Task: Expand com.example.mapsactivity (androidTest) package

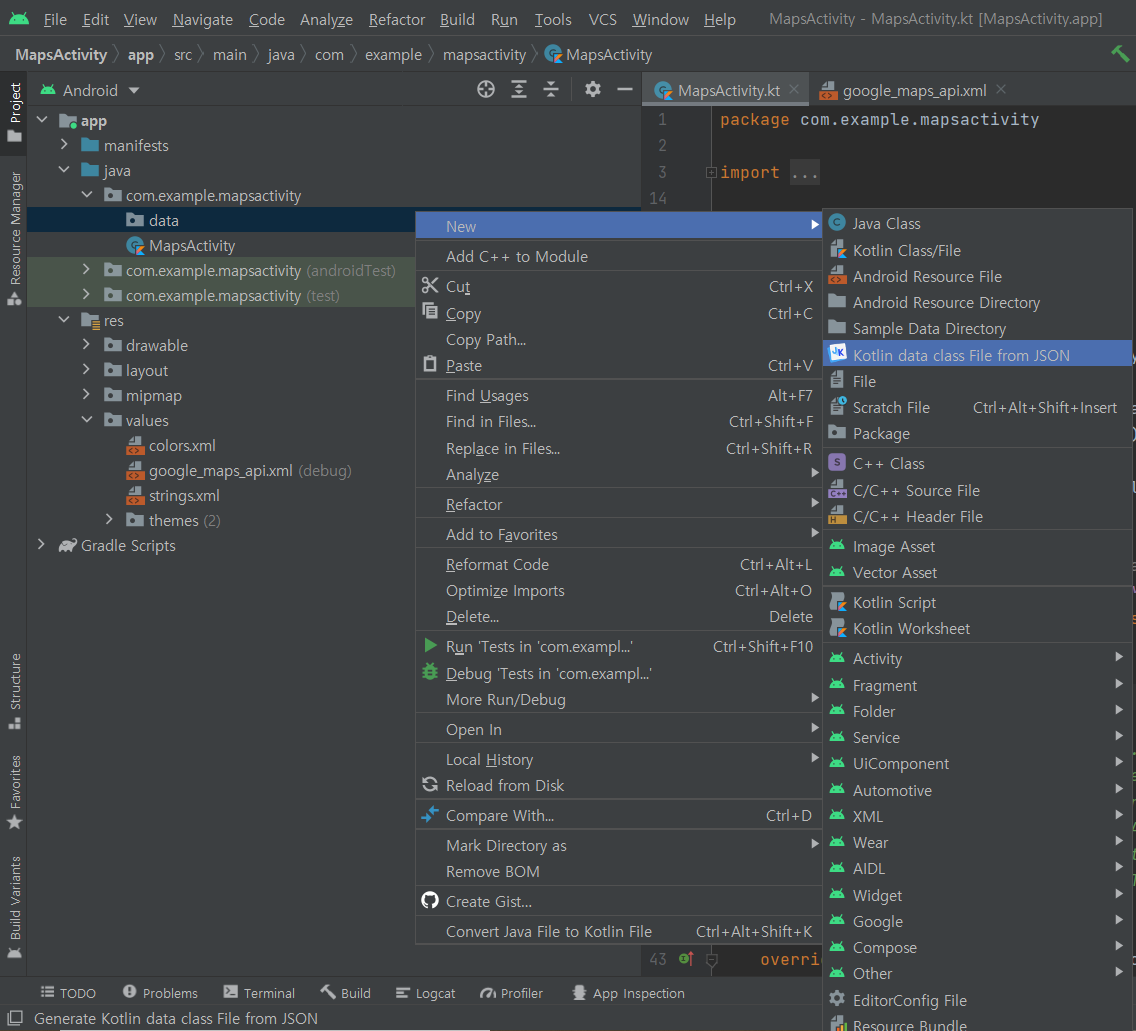Action: click(x=87, y=270)
